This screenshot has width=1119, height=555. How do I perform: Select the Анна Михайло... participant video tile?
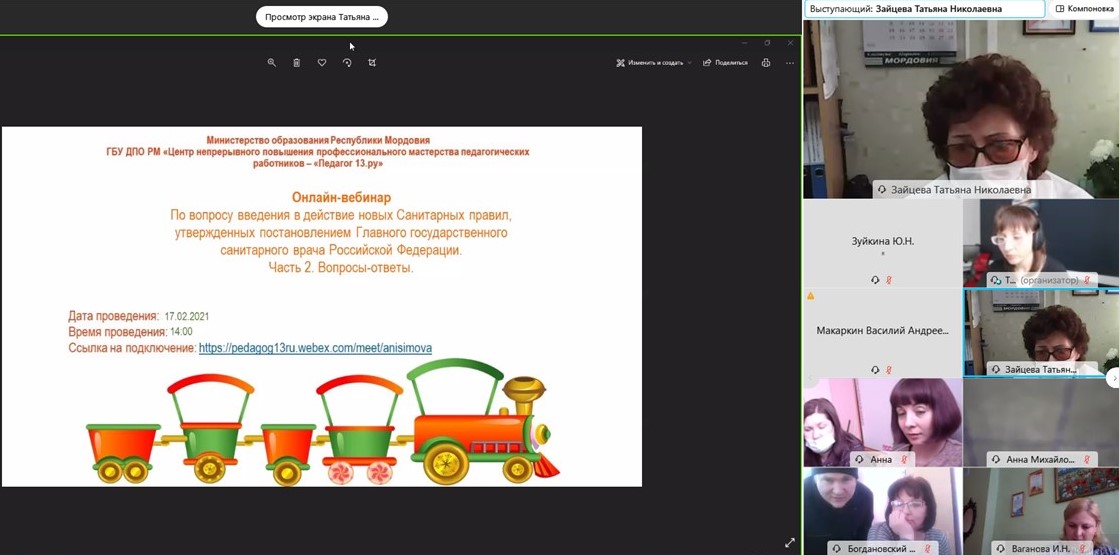1040,422
